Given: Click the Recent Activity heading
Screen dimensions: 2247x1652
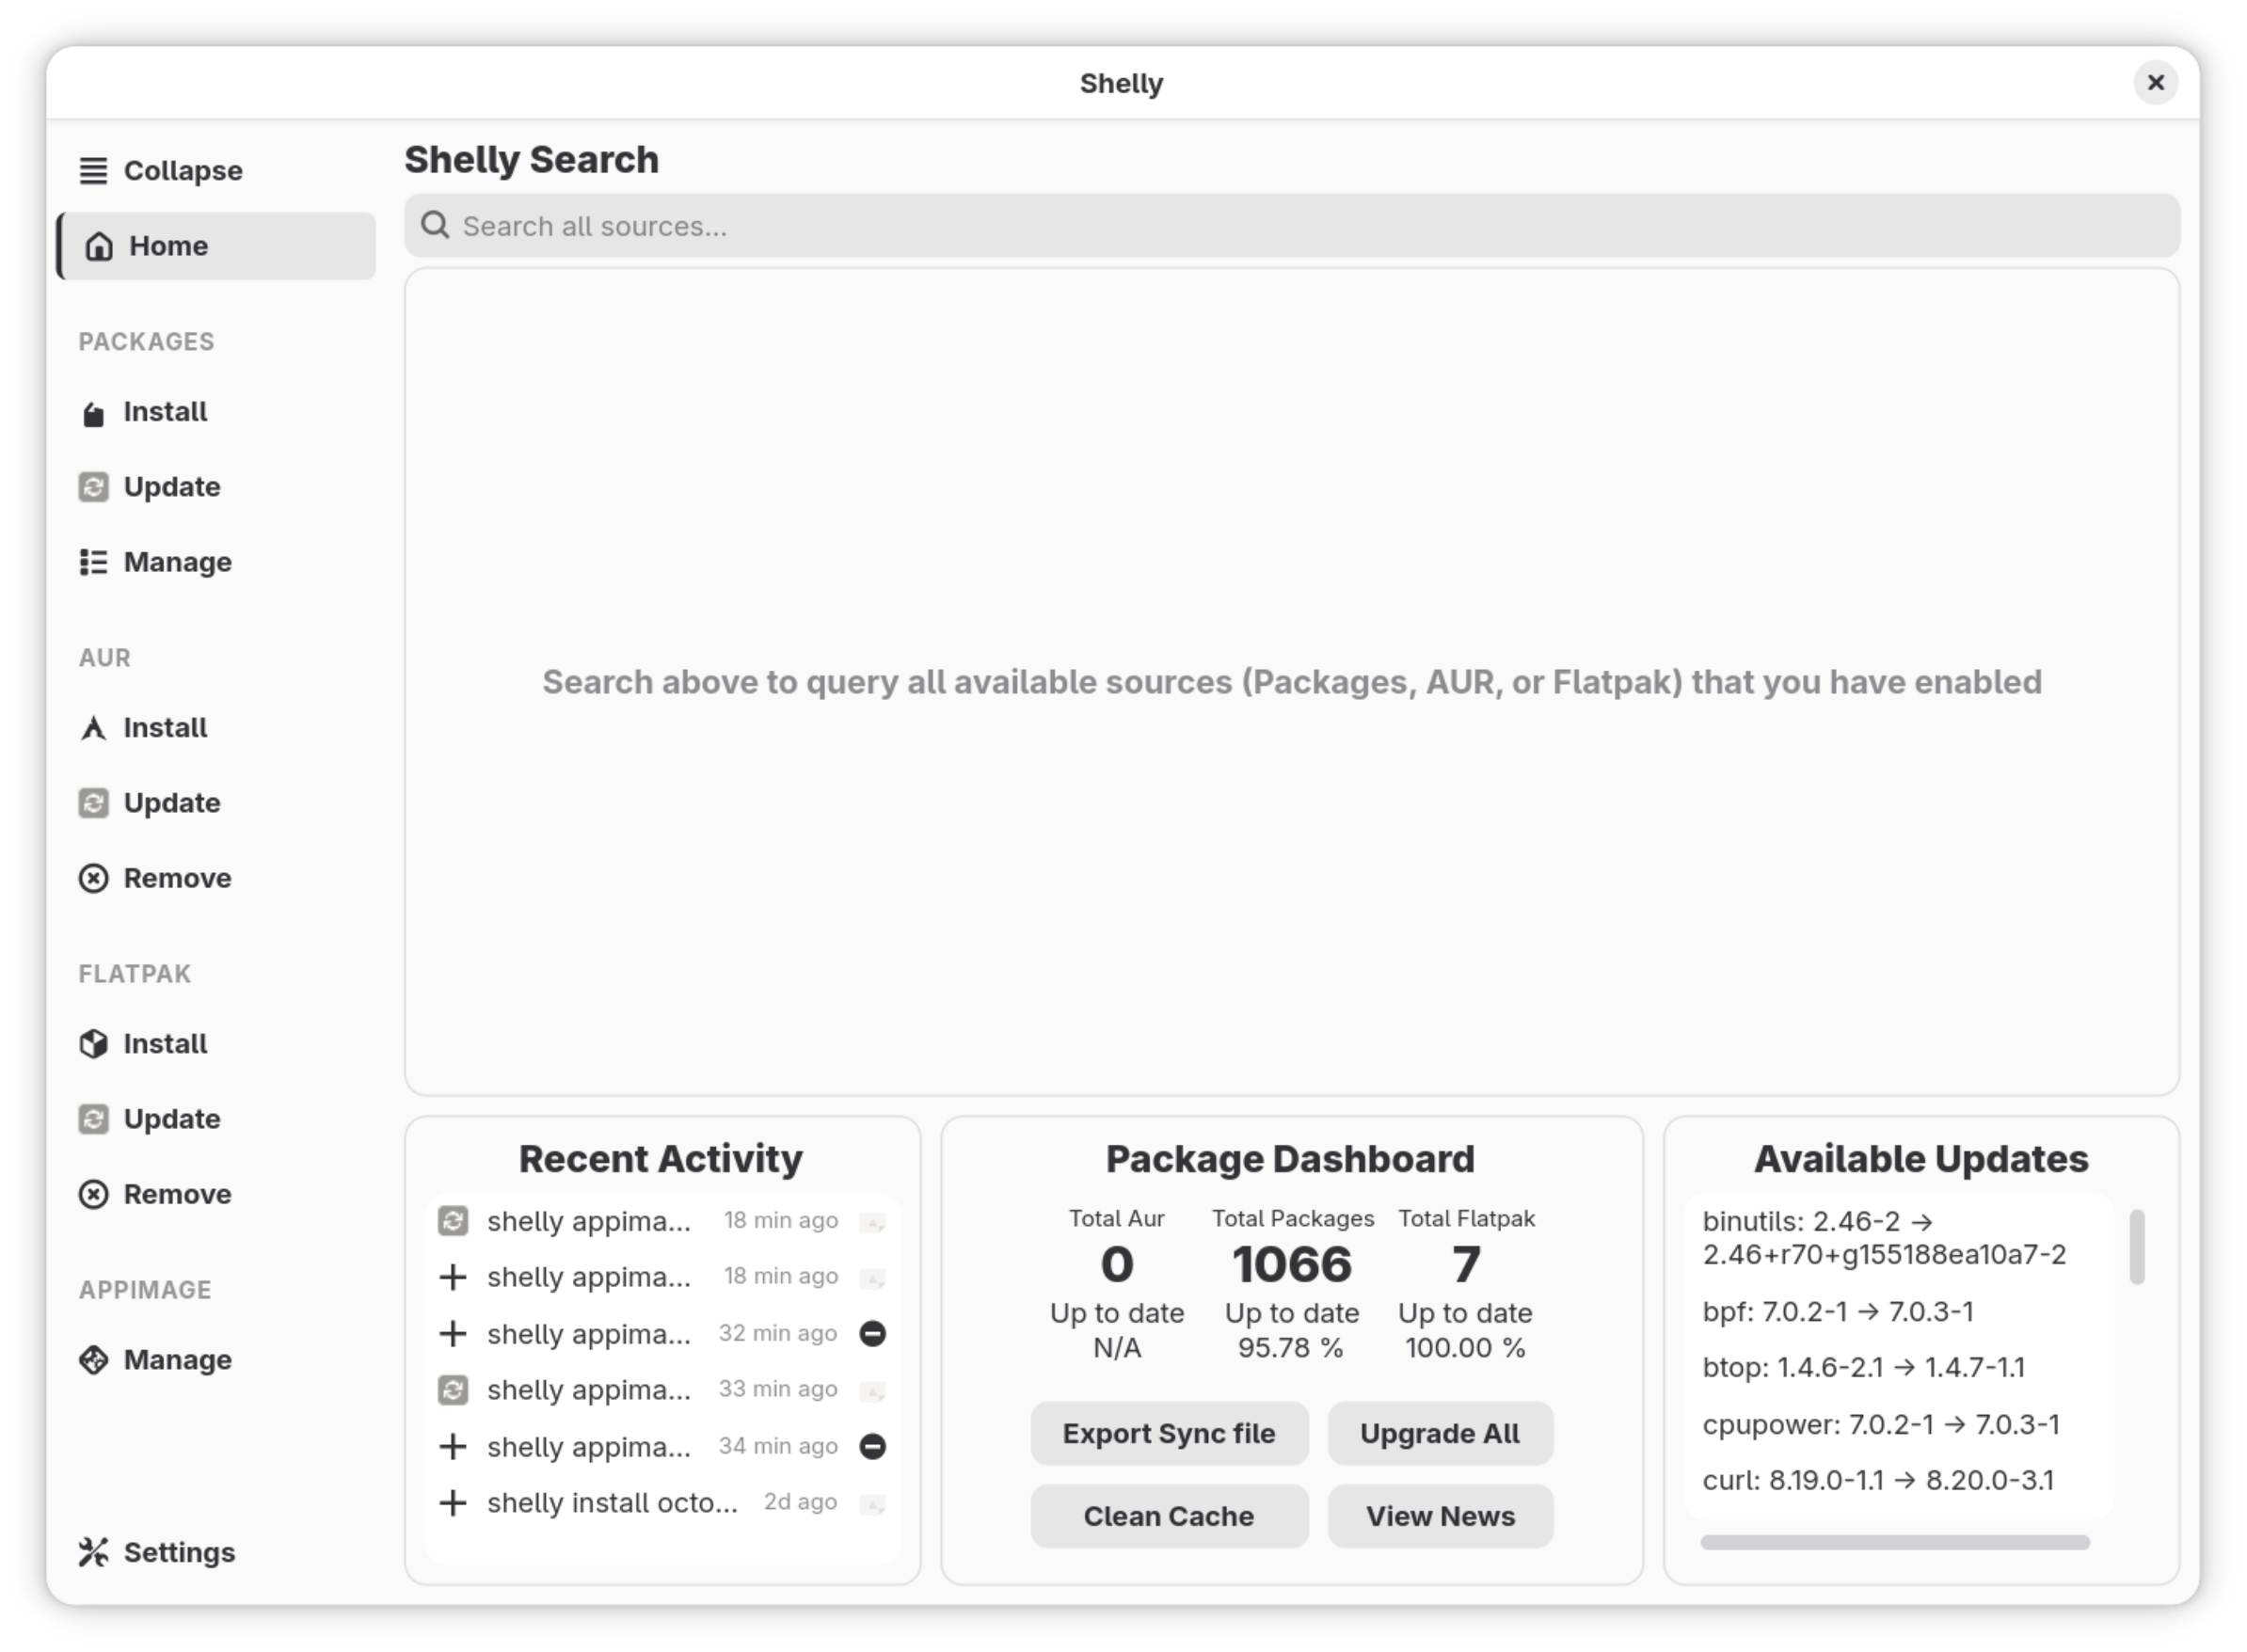Looking at the screenshot, I should (x=661, y=1160).
